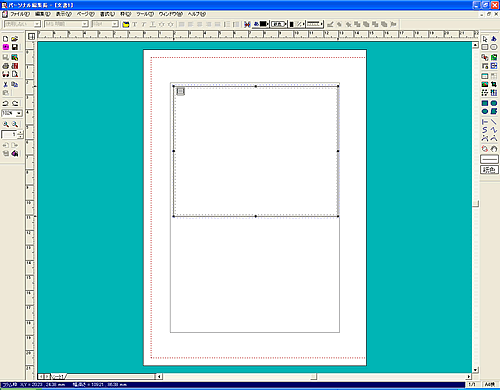The height and width of the screenshot is (390, 500).
Task: Click the red-blue butterfly icon in toolbar
Action: (247, 24)
